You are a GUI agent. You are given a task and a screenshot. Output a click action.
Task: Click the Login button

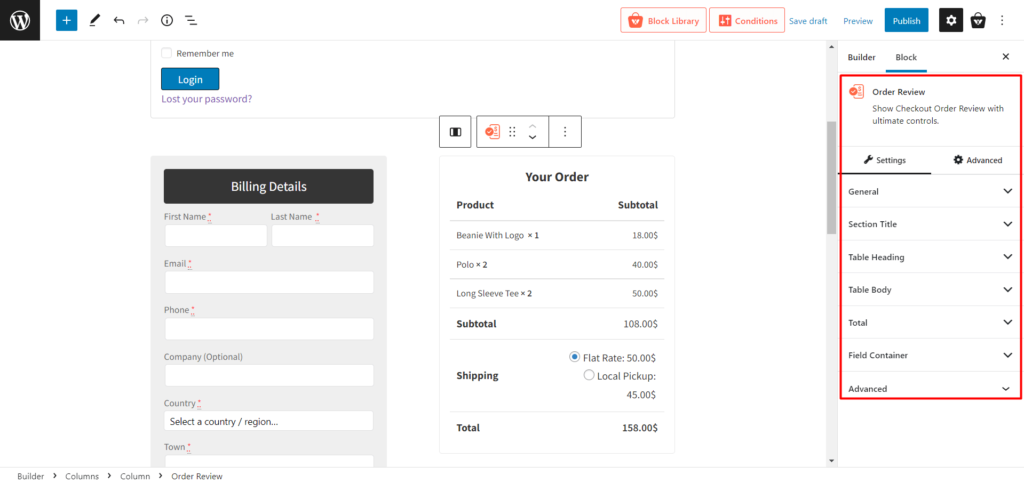[190, 79]
